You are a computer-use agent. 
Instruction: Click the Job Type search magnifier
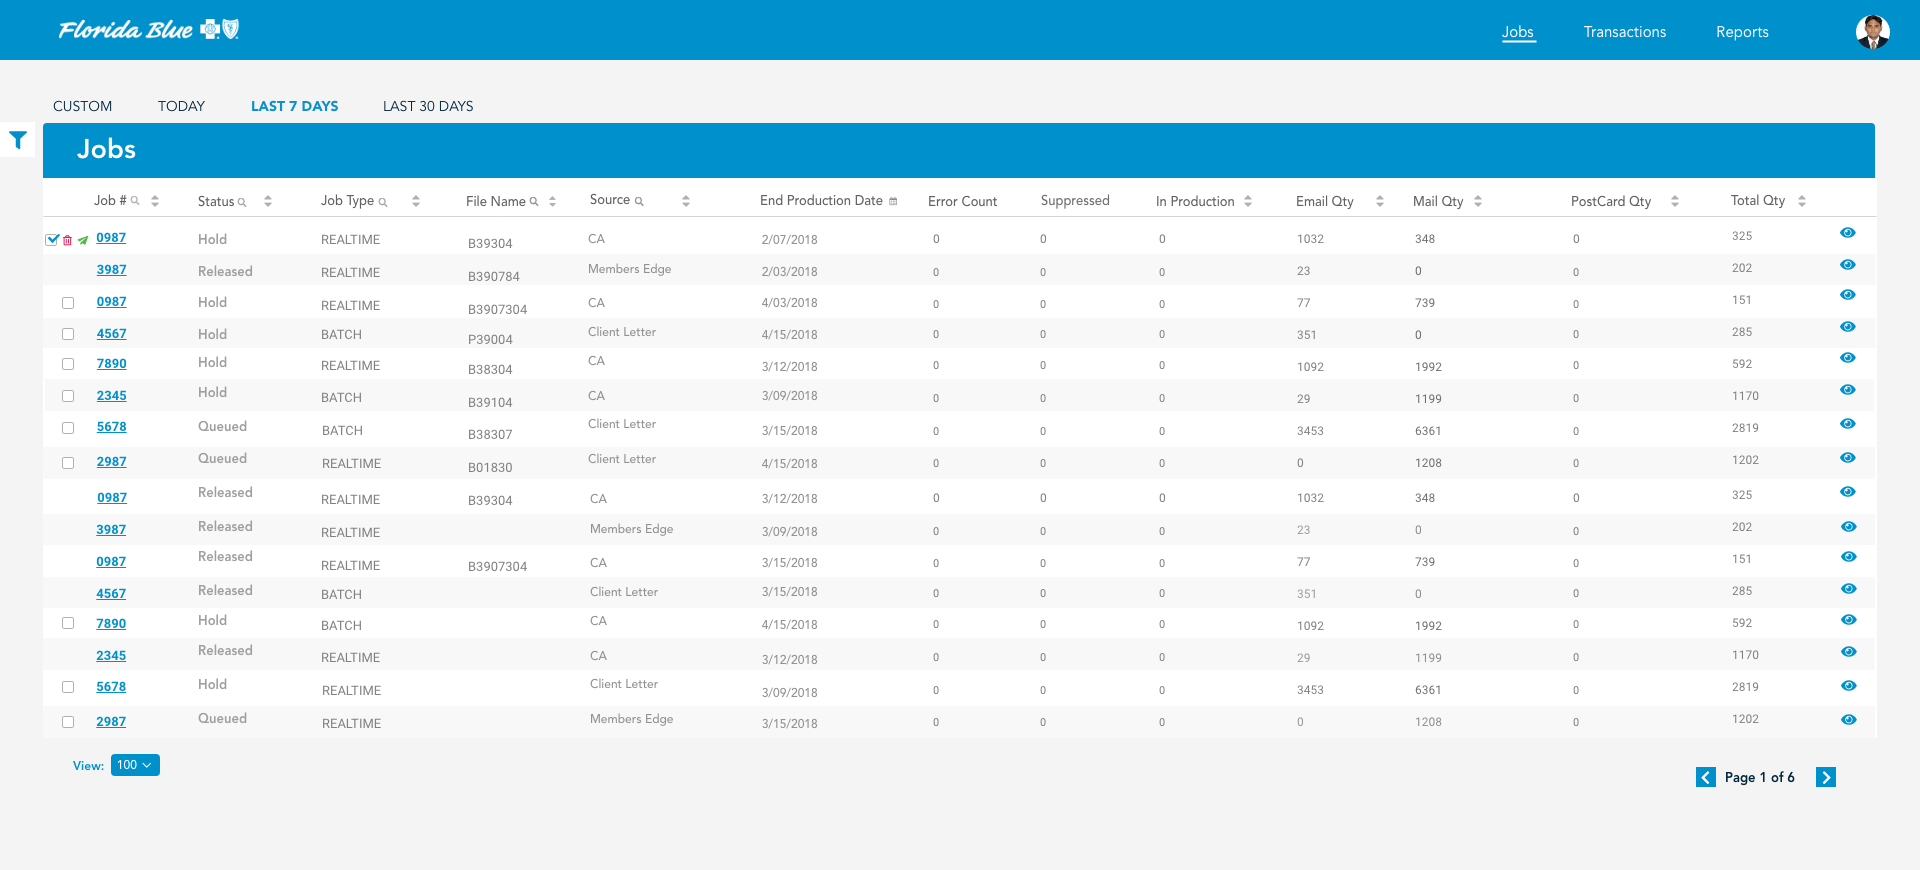383,202
